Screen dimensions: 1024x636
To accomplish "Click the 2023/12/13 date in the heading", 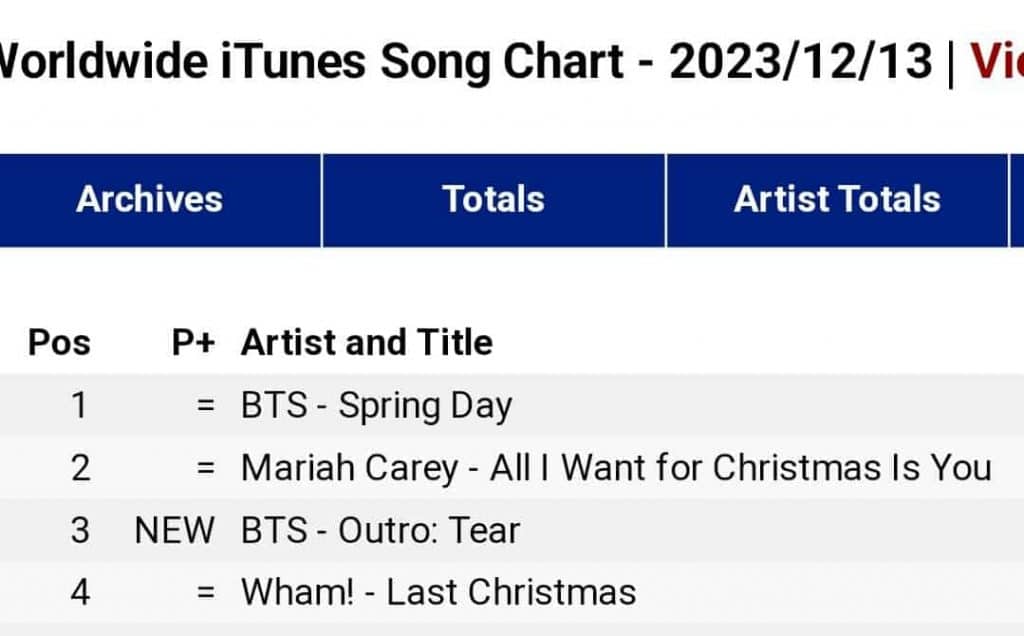I will click(x=800, y=62).
